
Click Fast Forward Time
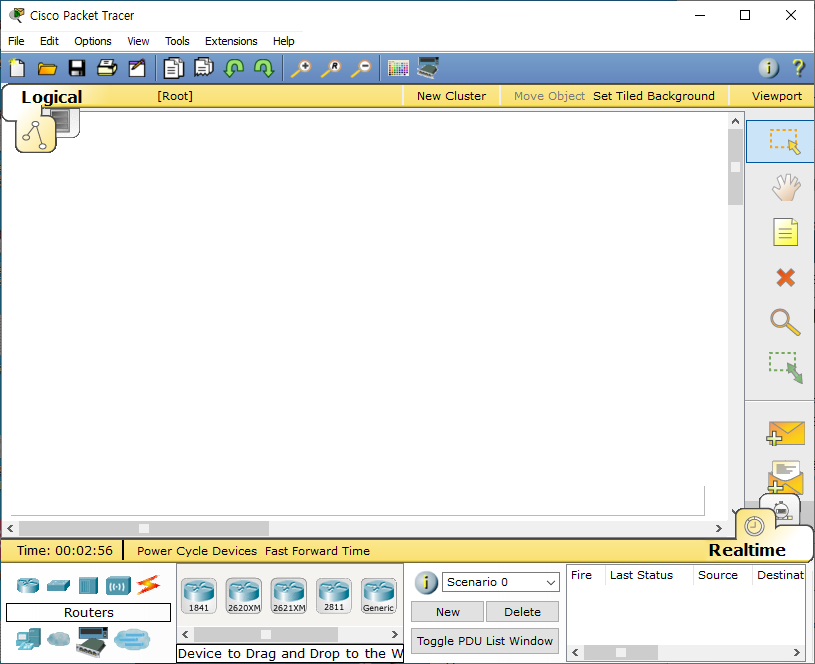(x=318, y=551)
